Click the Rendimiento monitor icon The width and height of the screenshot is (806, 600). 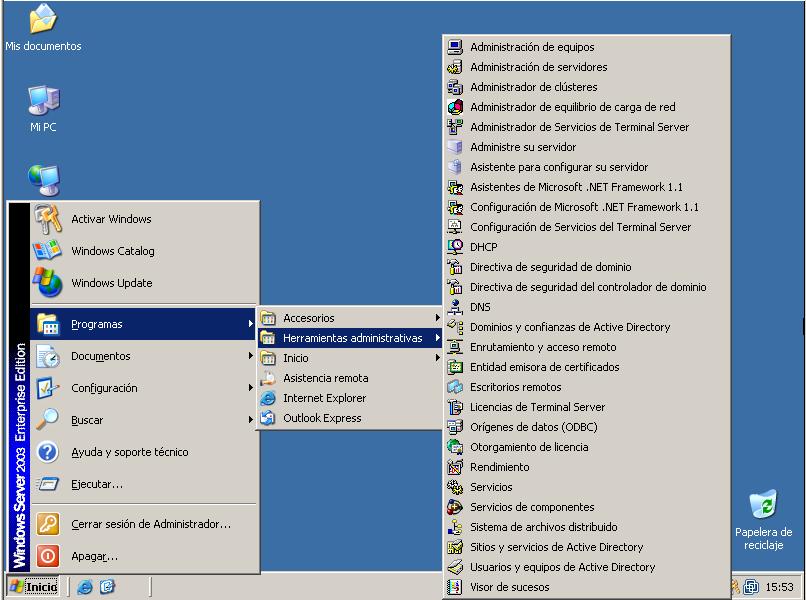[x=455, y=467]
